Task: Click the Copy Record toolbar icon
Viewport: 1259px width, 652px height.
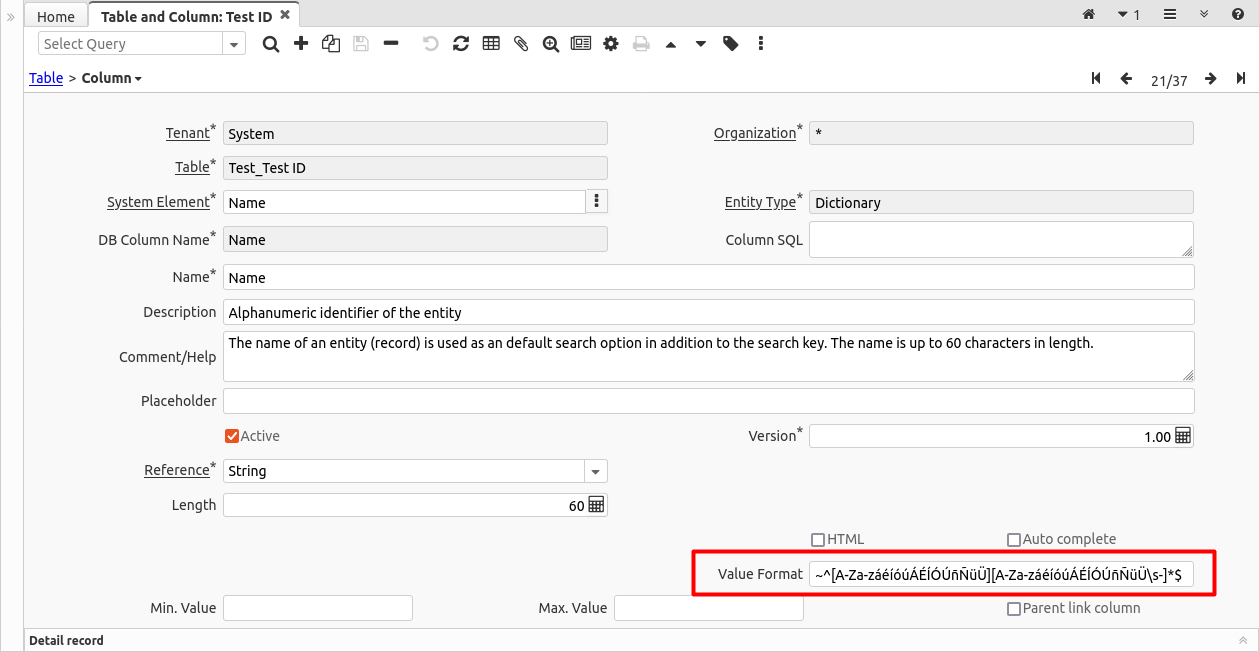Action: (331, 44)
